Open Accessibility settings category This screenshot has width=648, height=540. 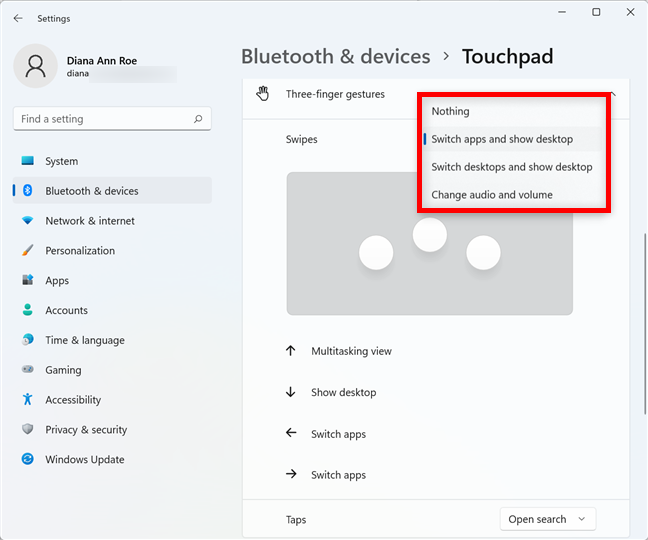point(112,399)
